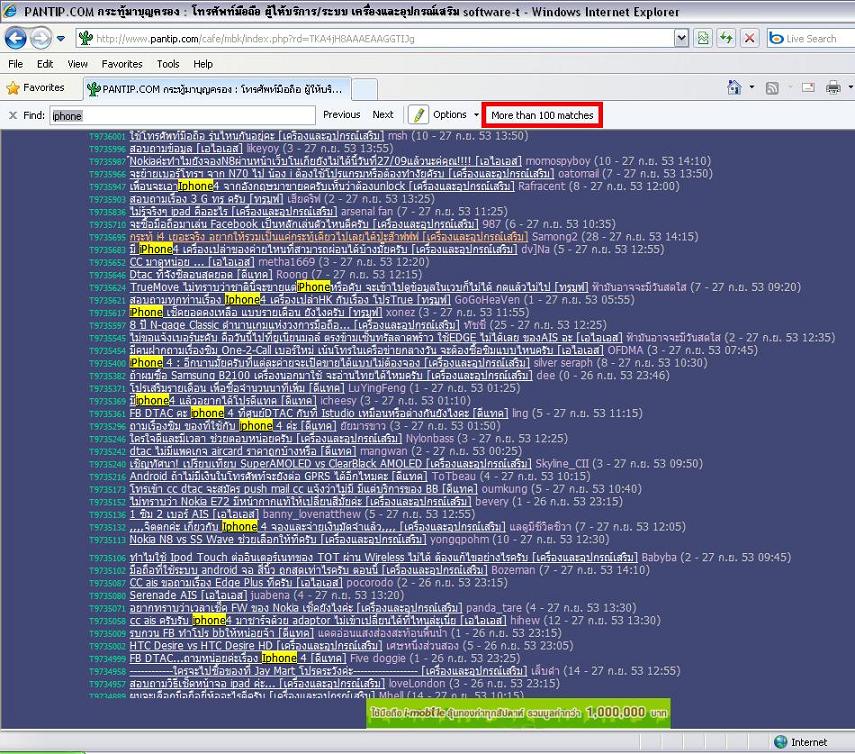This screenshot has width=855, height=754.
Task: Click the PANTIP cactus favicon in address bar
Action: coord(85,39)
